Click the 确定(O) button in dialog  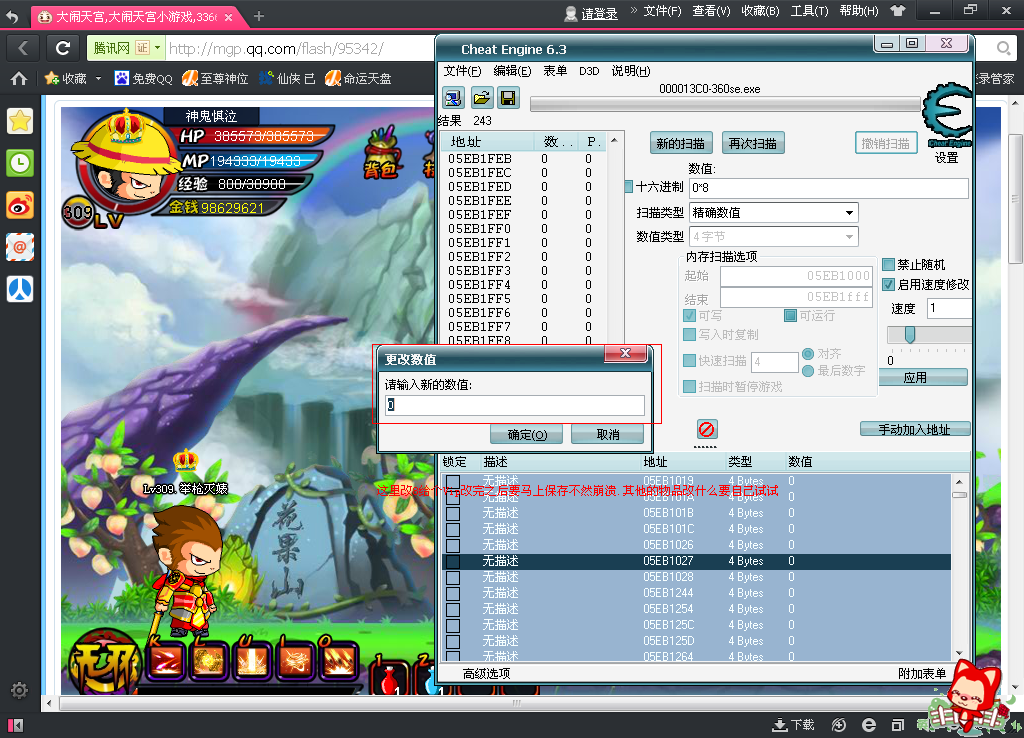click(x=527, y=435)
